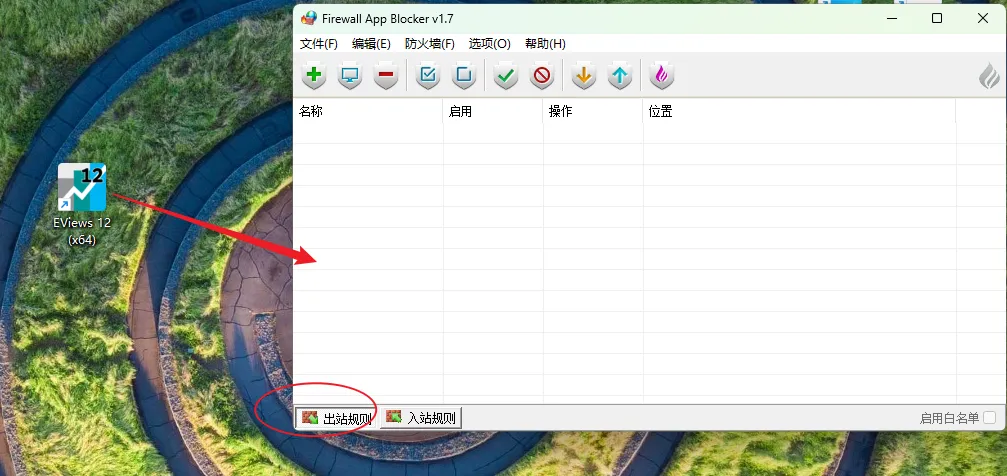This screenshot has height=476, width=1007.
Task: Click the orange down arrow toolbar icon
Action: click(584, 76)
